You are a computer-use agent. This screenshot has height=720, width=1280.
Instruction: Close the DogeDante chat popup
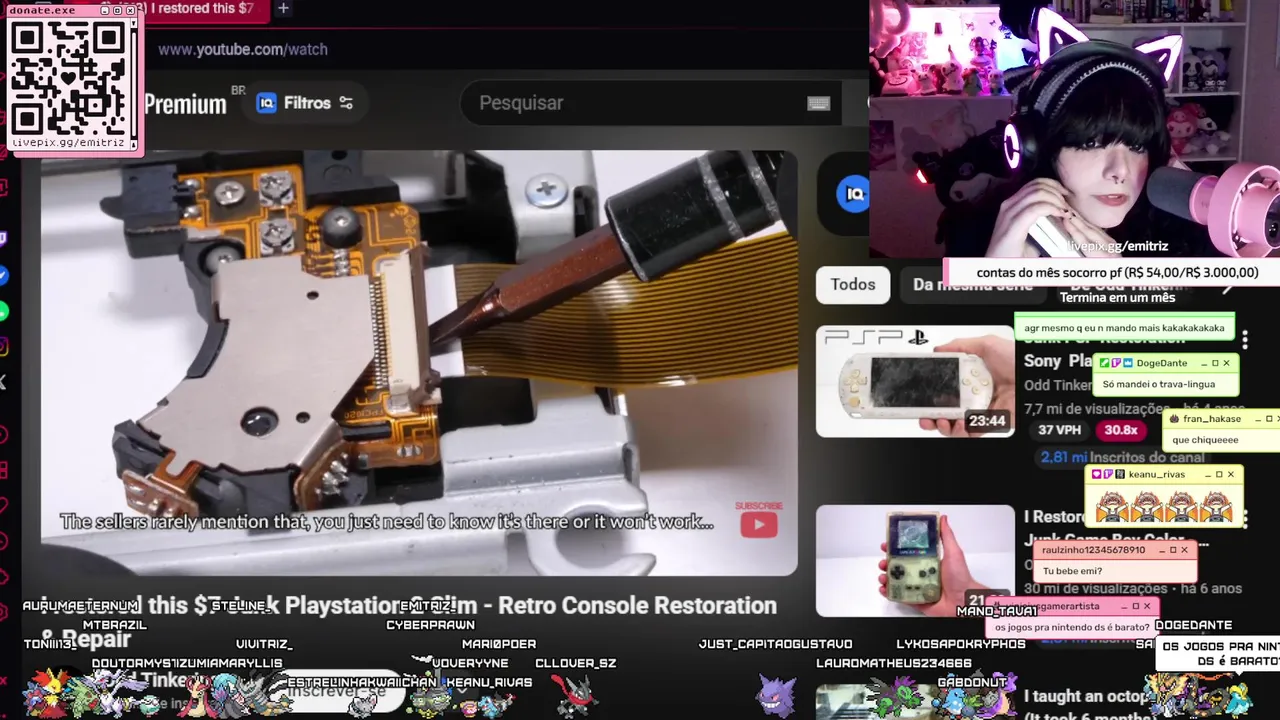(1226, 363)
